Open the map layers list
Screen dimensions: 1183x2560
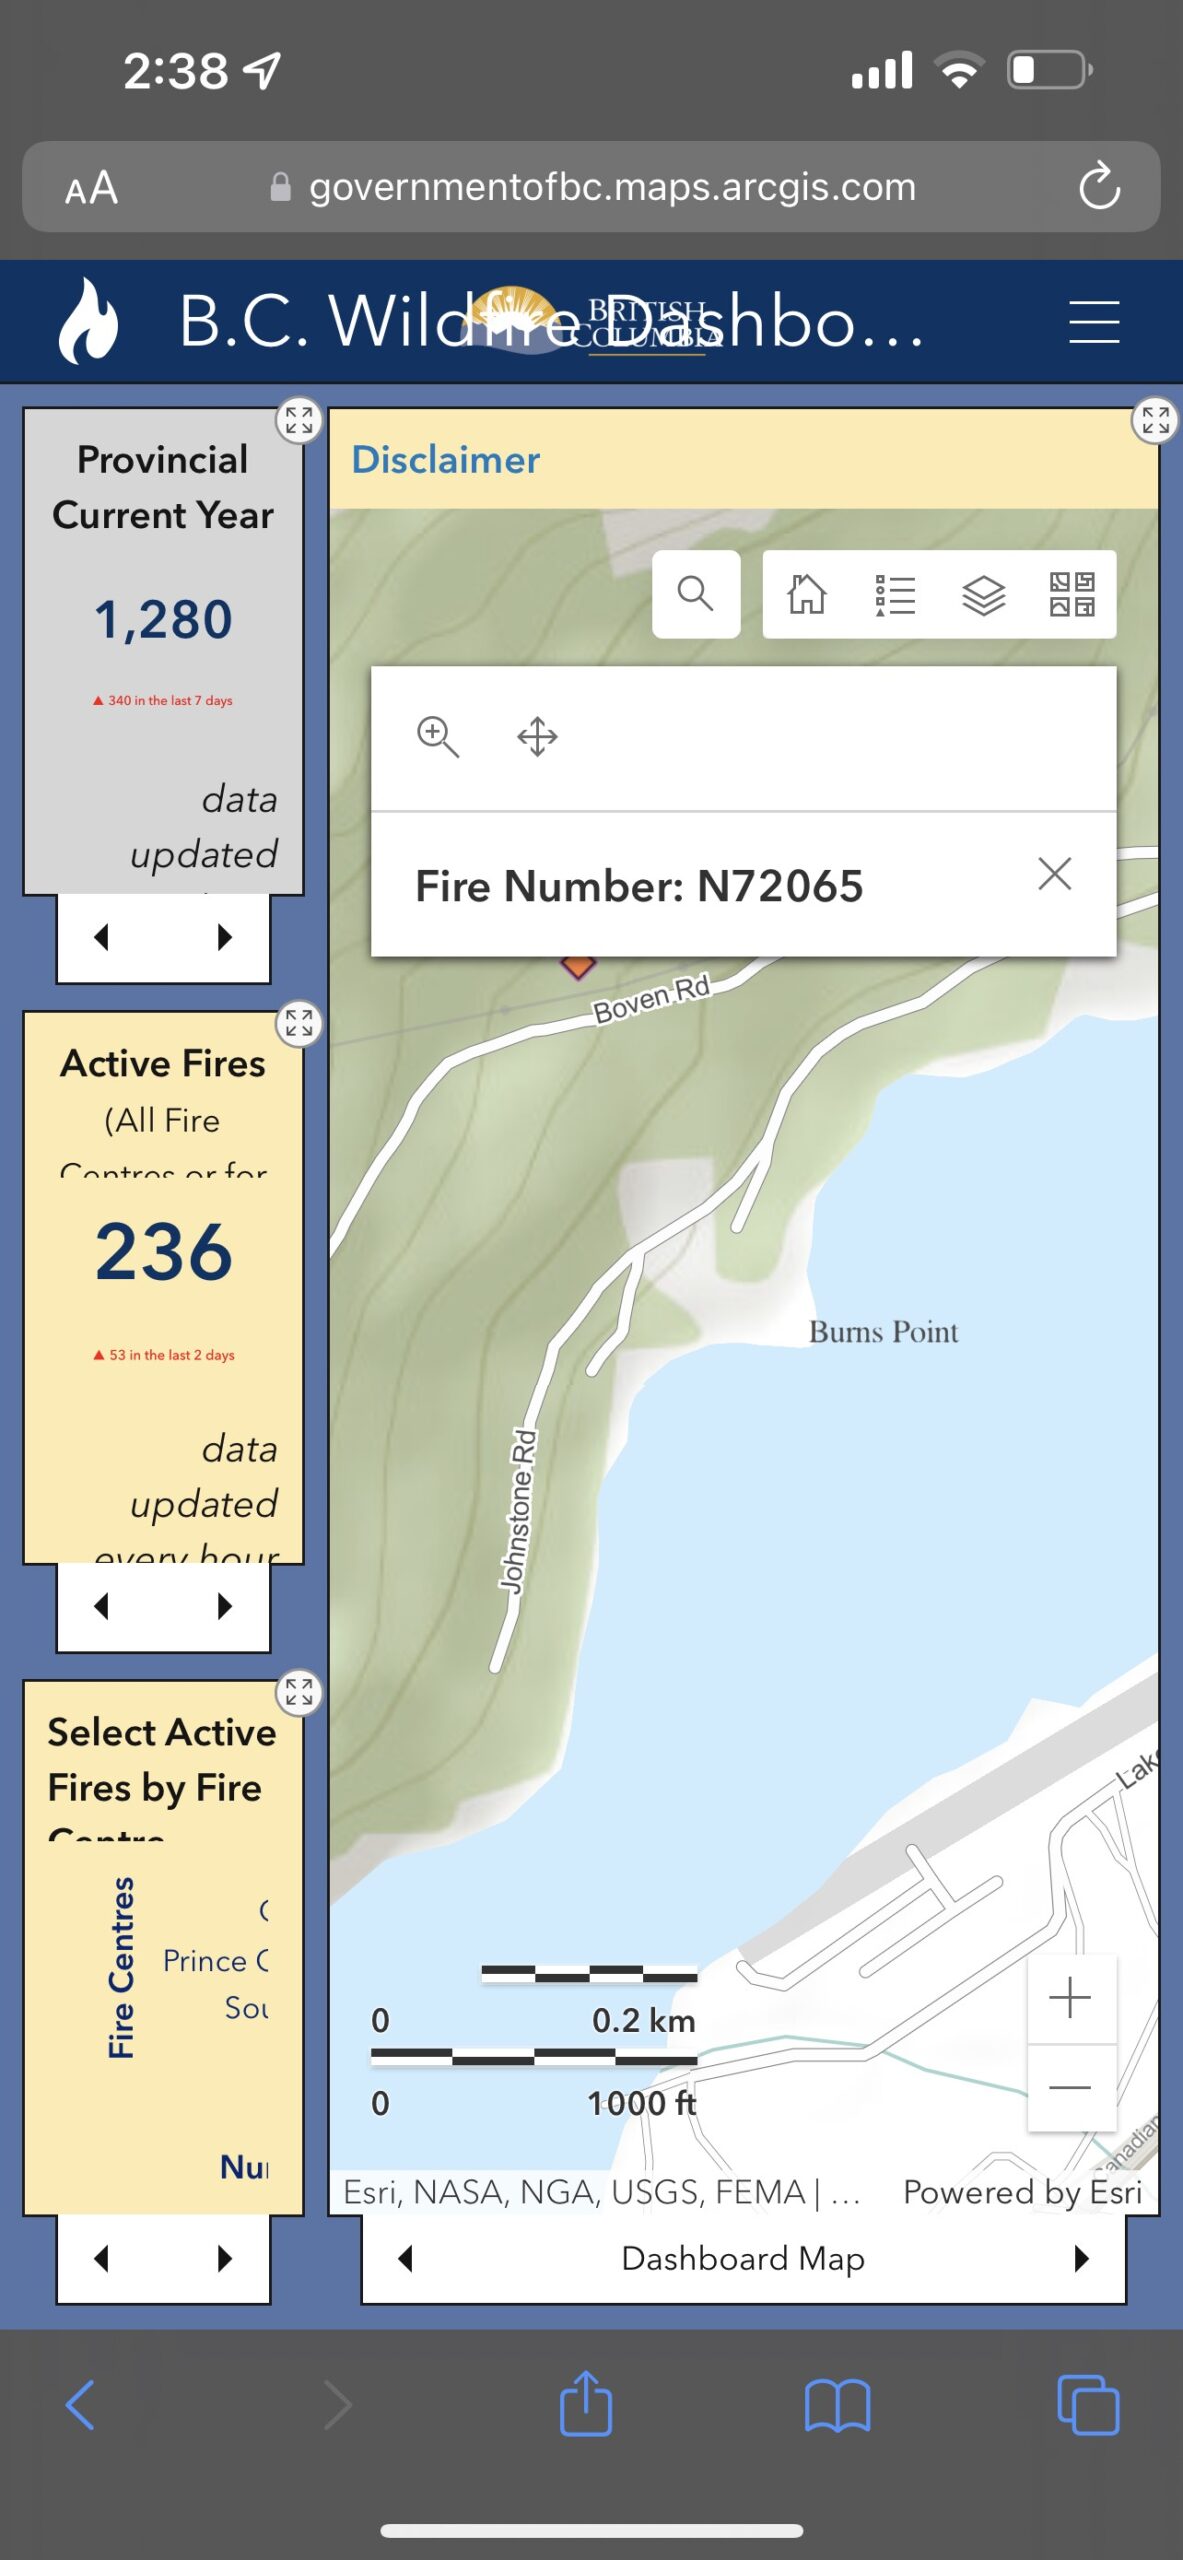click(983, 594)
